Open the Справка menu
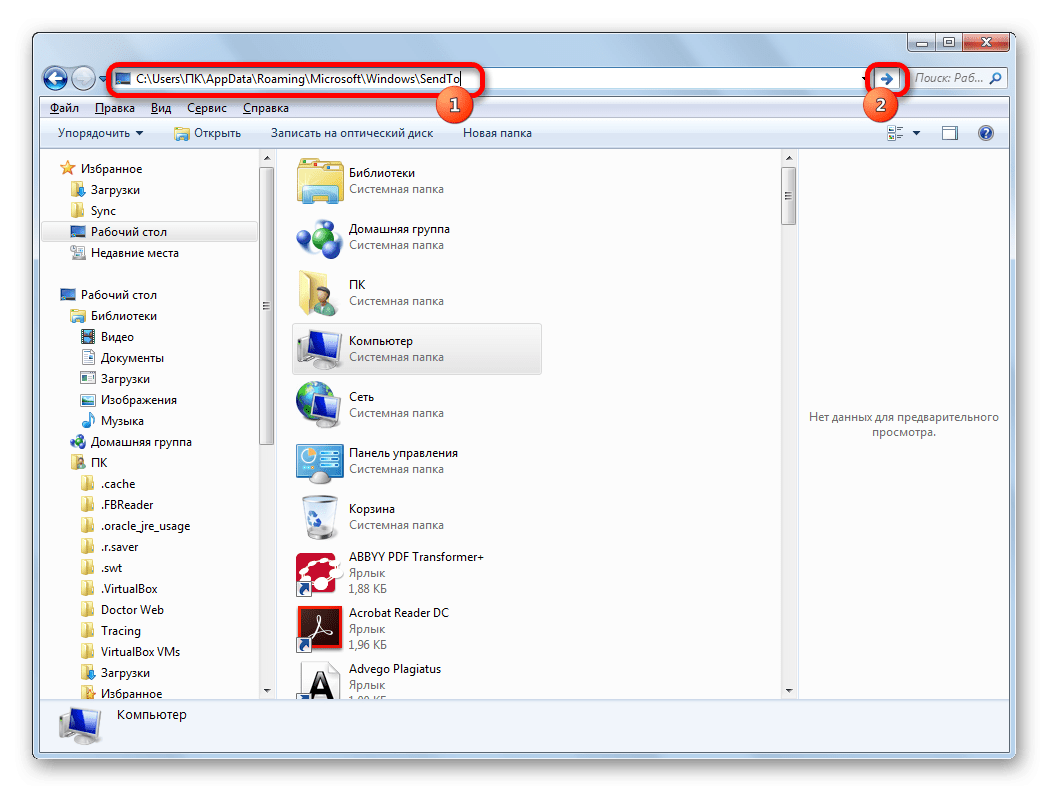Image resolution: width=1049 pixels, height=792 pixels. pyautogui.click(x=266, y=108)
